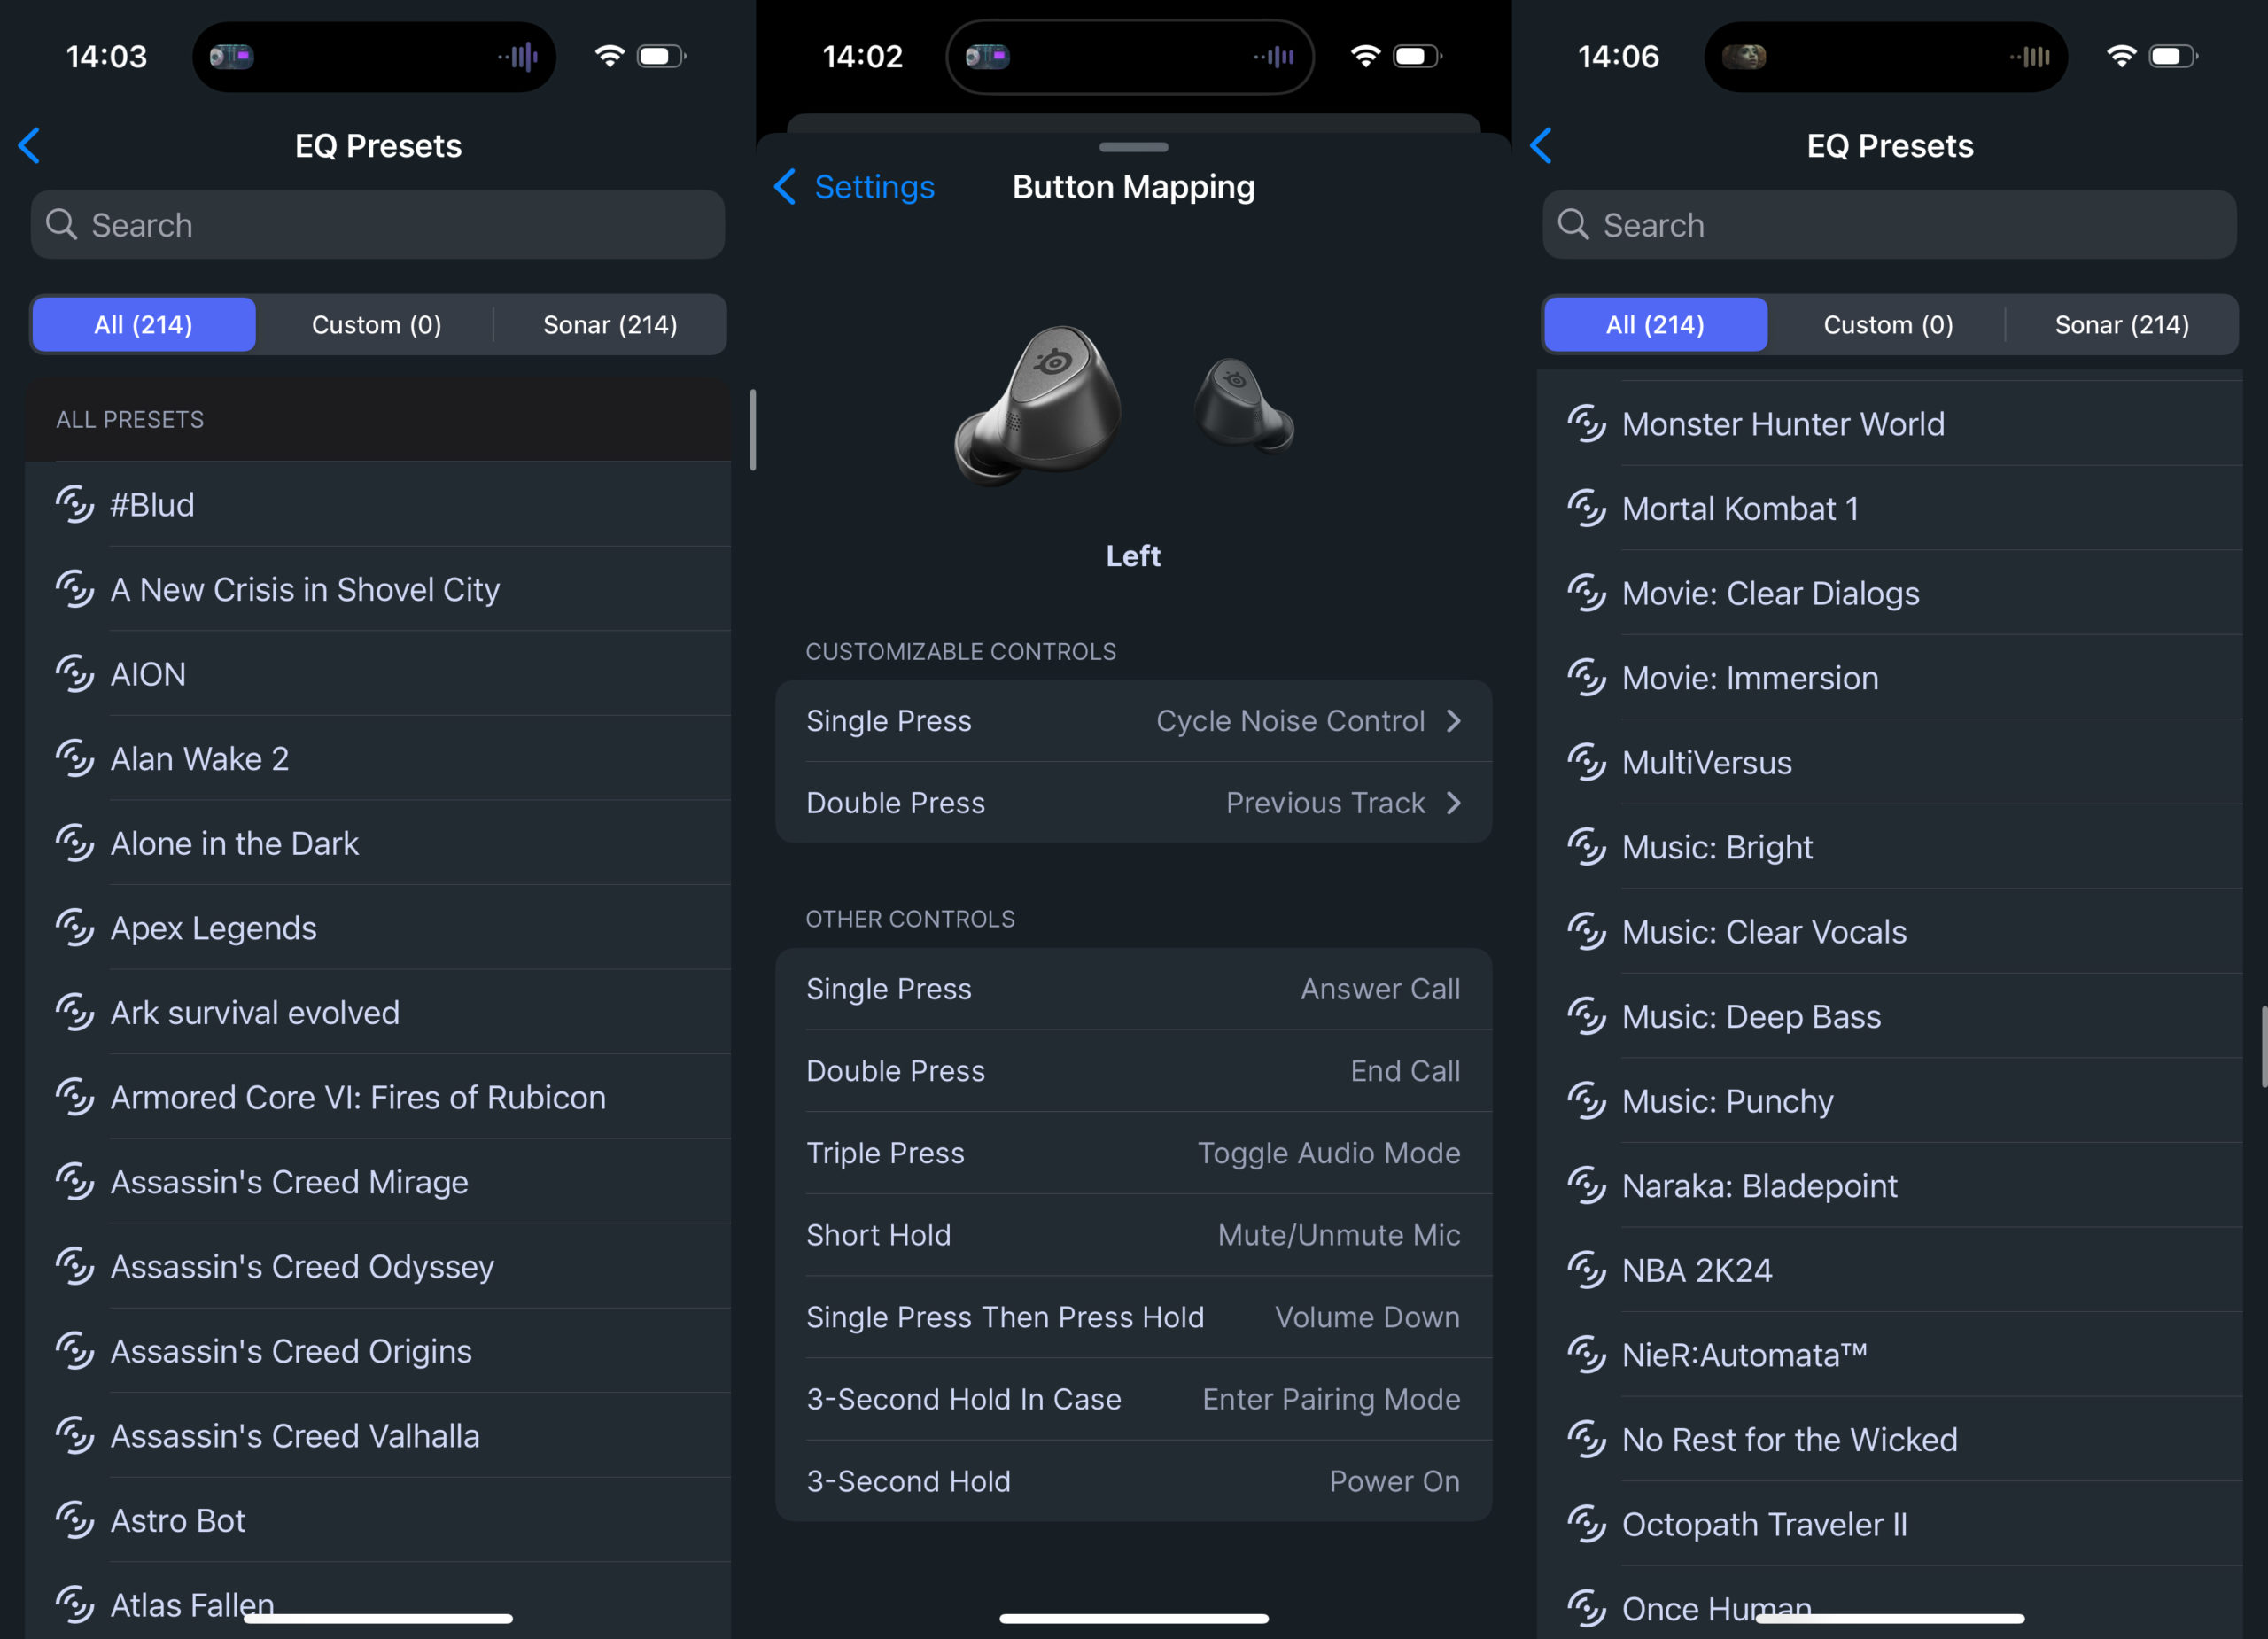Click the preset icon beside #Blud
Screen dimensions: 2268x1639
(75, 505)
